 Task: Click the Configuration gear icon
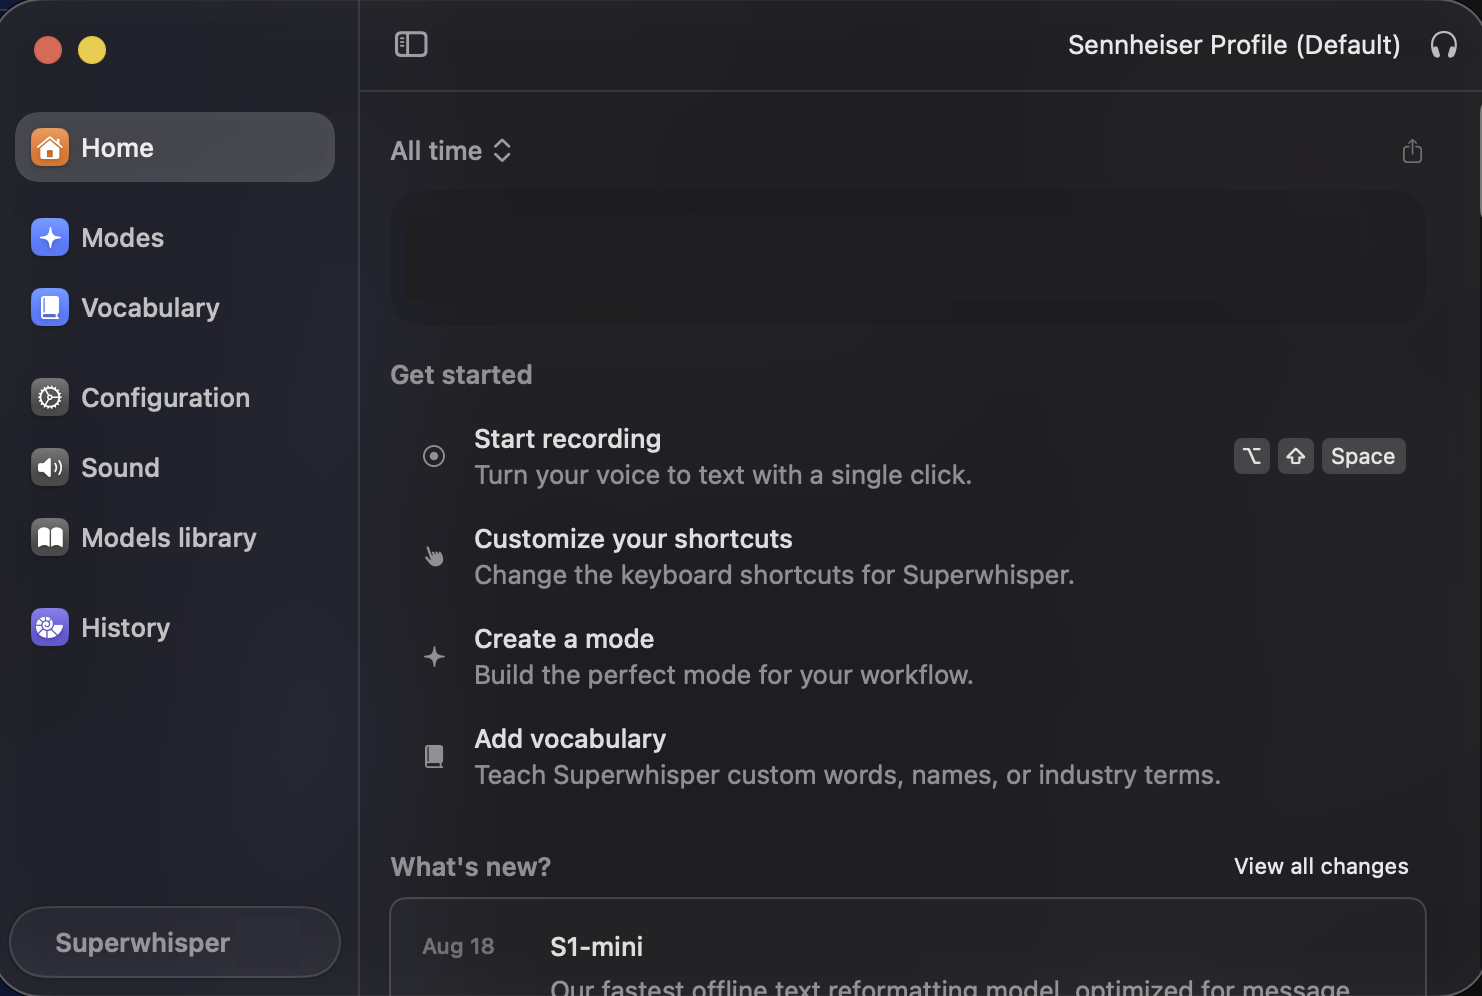[50, 397]
